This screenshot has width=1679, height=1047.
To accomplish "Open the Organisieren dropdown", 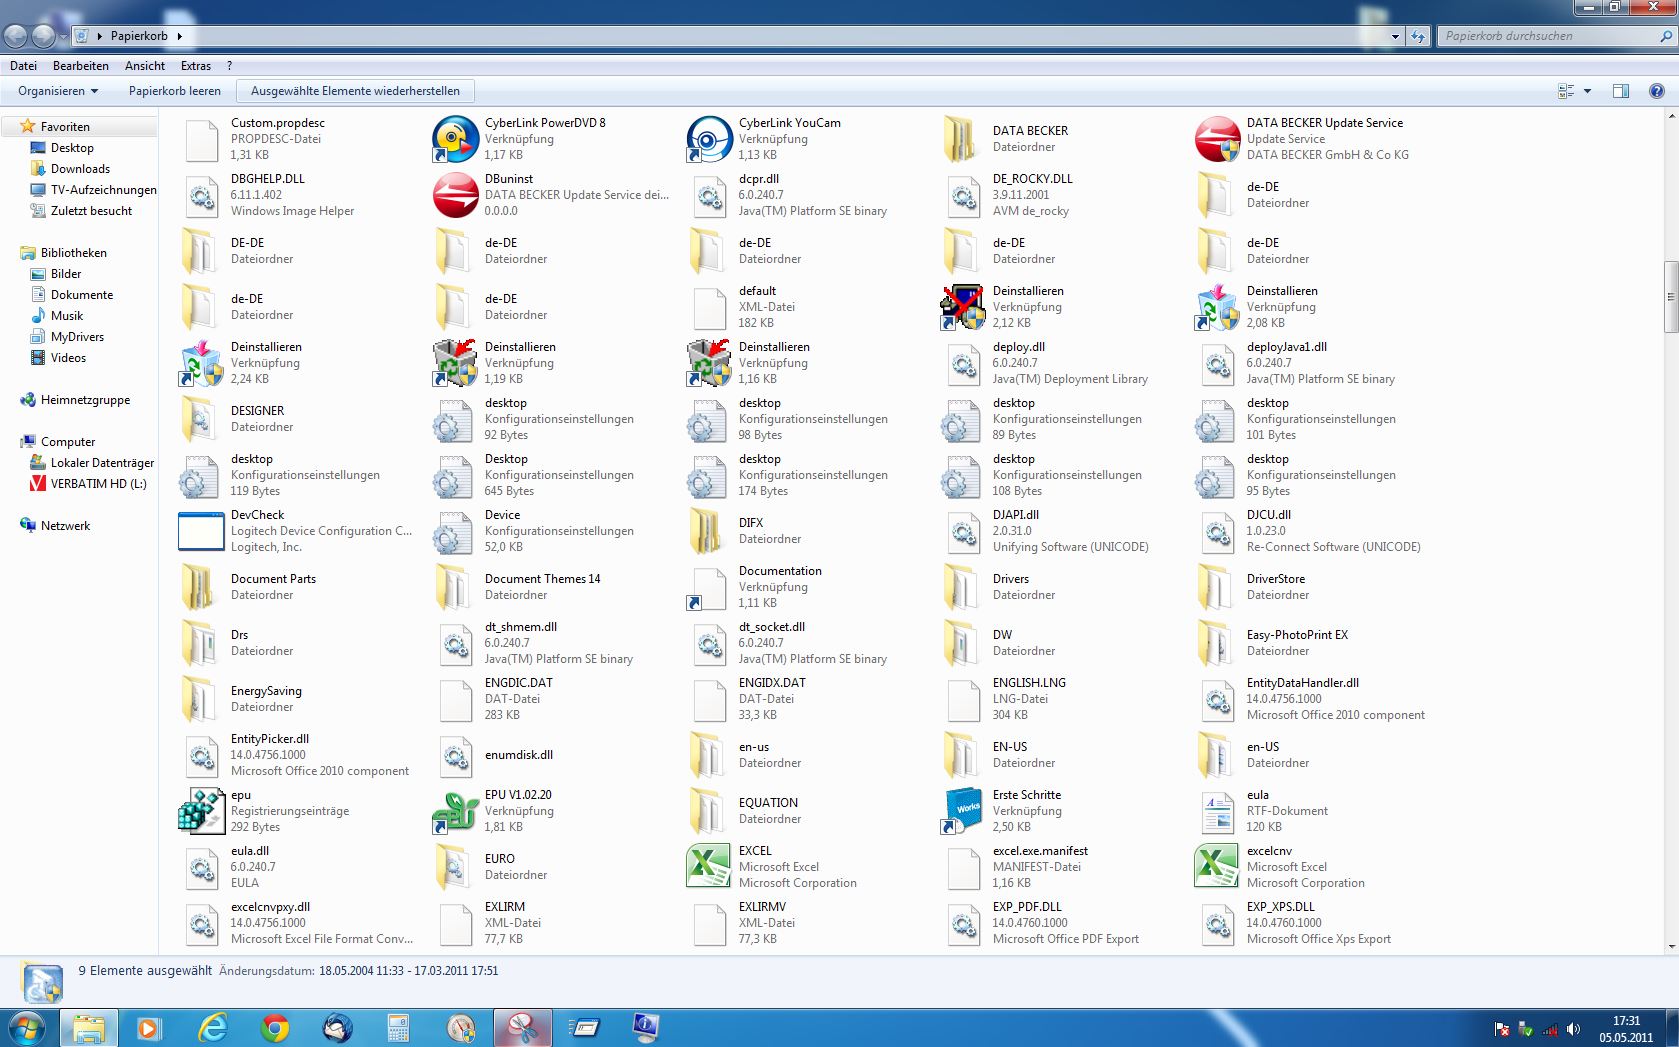I will tap(58, 91).
